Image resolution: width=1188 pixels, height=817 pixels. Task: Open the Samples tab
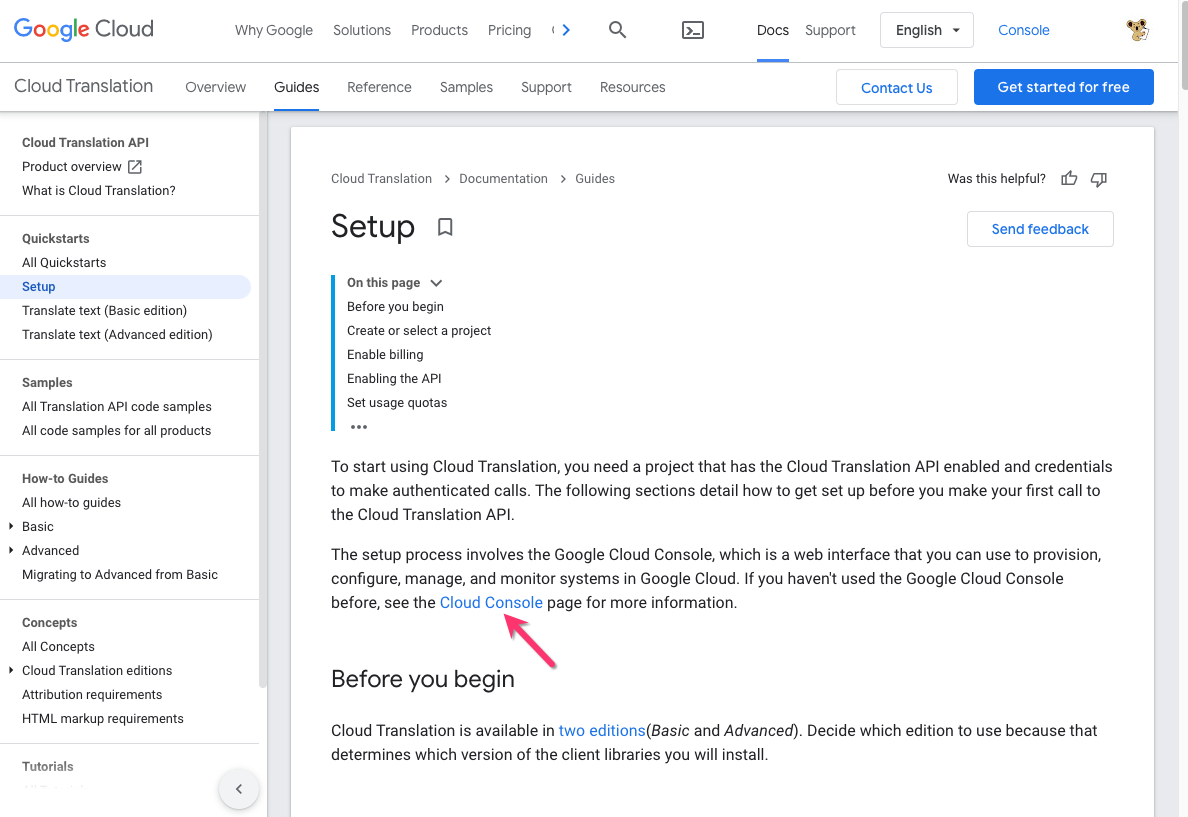(x=466, y=87)
